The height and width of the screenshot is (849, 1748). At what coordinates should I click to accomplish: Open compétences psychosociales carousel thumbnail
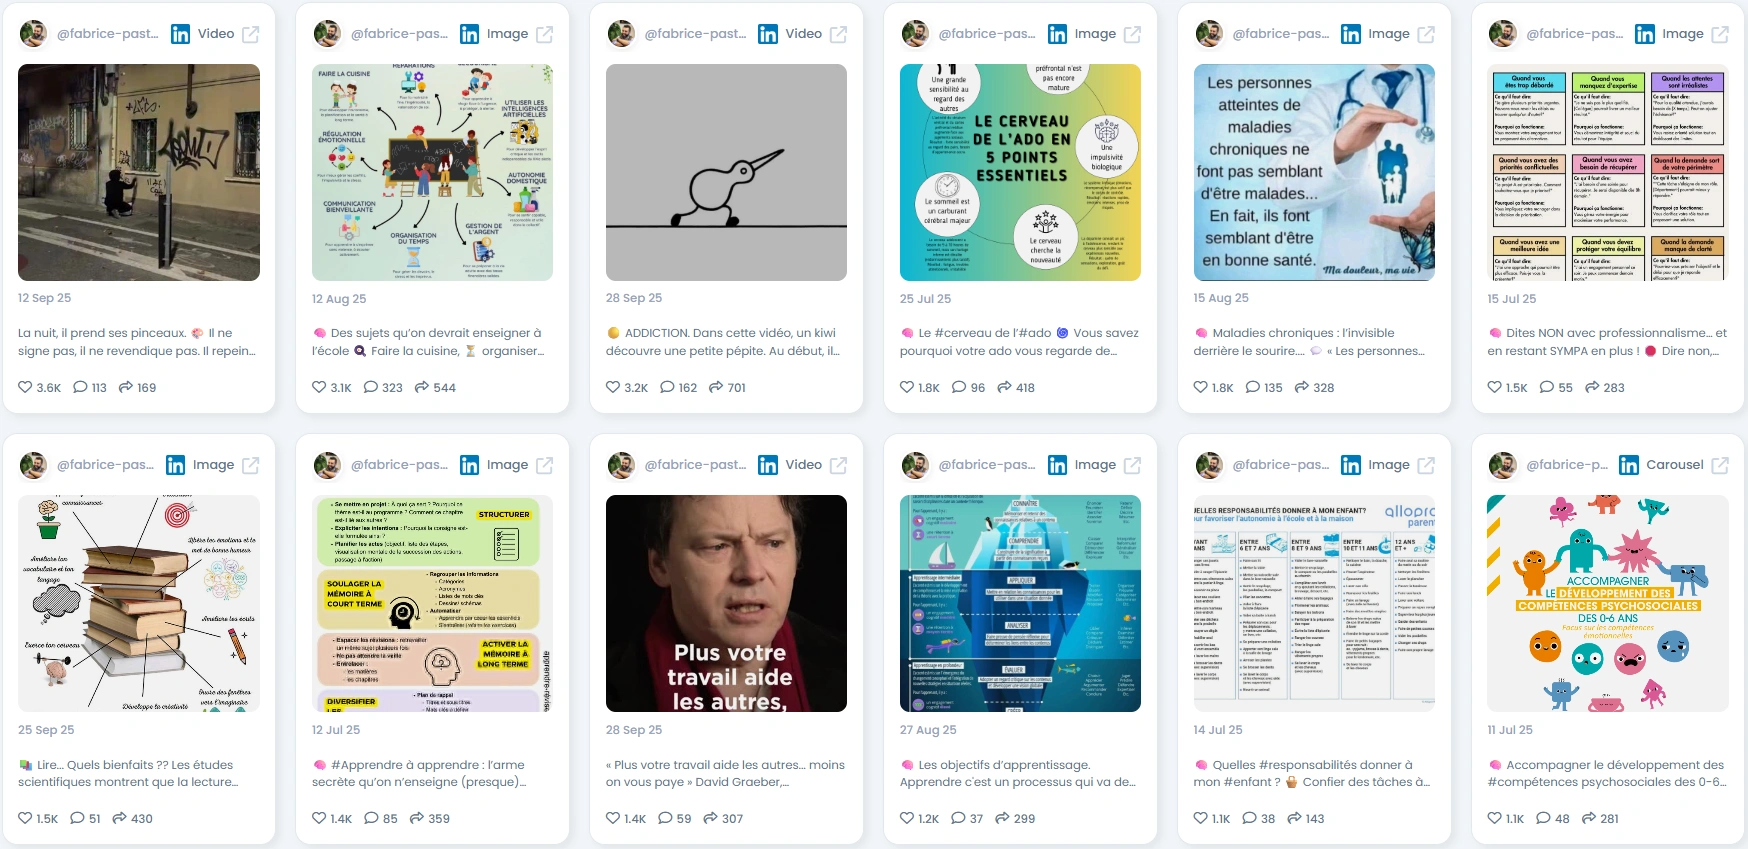1608,603
